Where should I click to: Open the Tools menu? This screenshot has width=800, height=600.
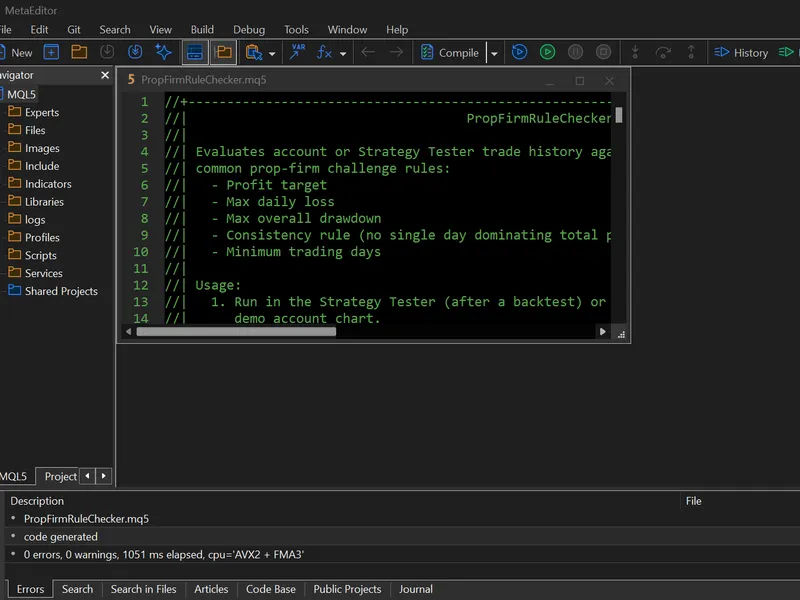(x=296, y=30)
